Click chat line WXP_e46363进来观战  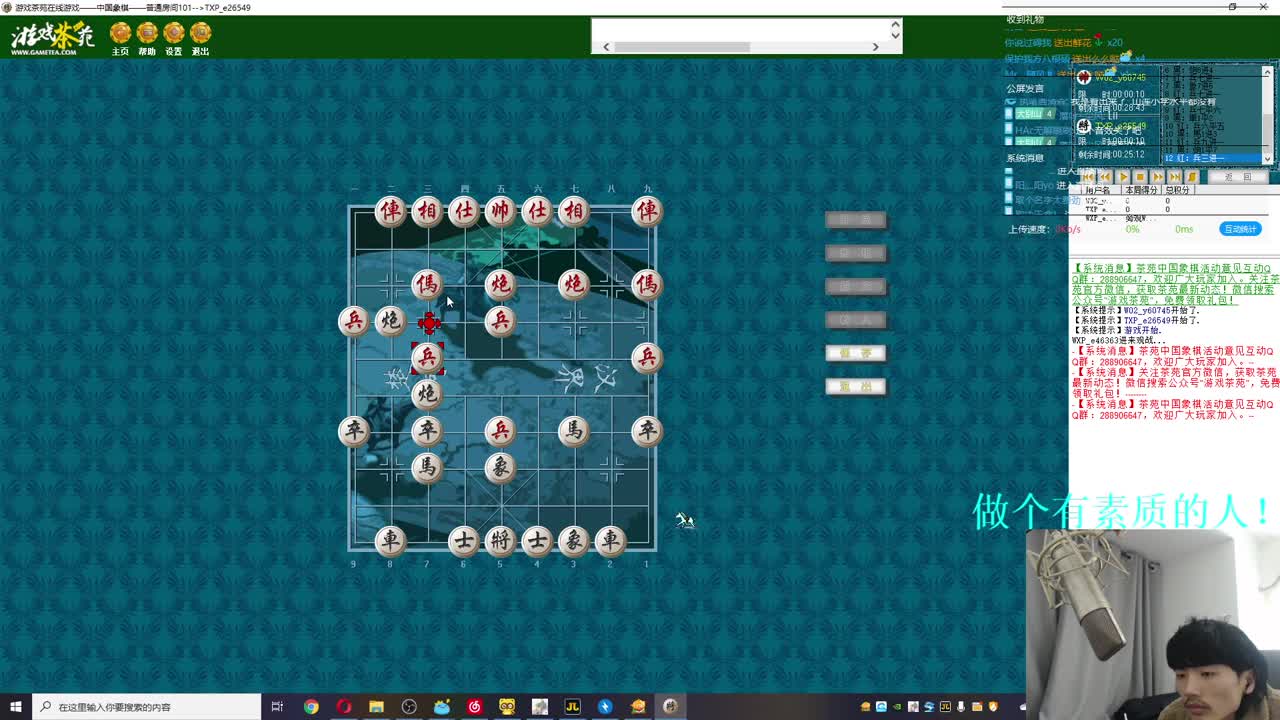coord(1118,341)
